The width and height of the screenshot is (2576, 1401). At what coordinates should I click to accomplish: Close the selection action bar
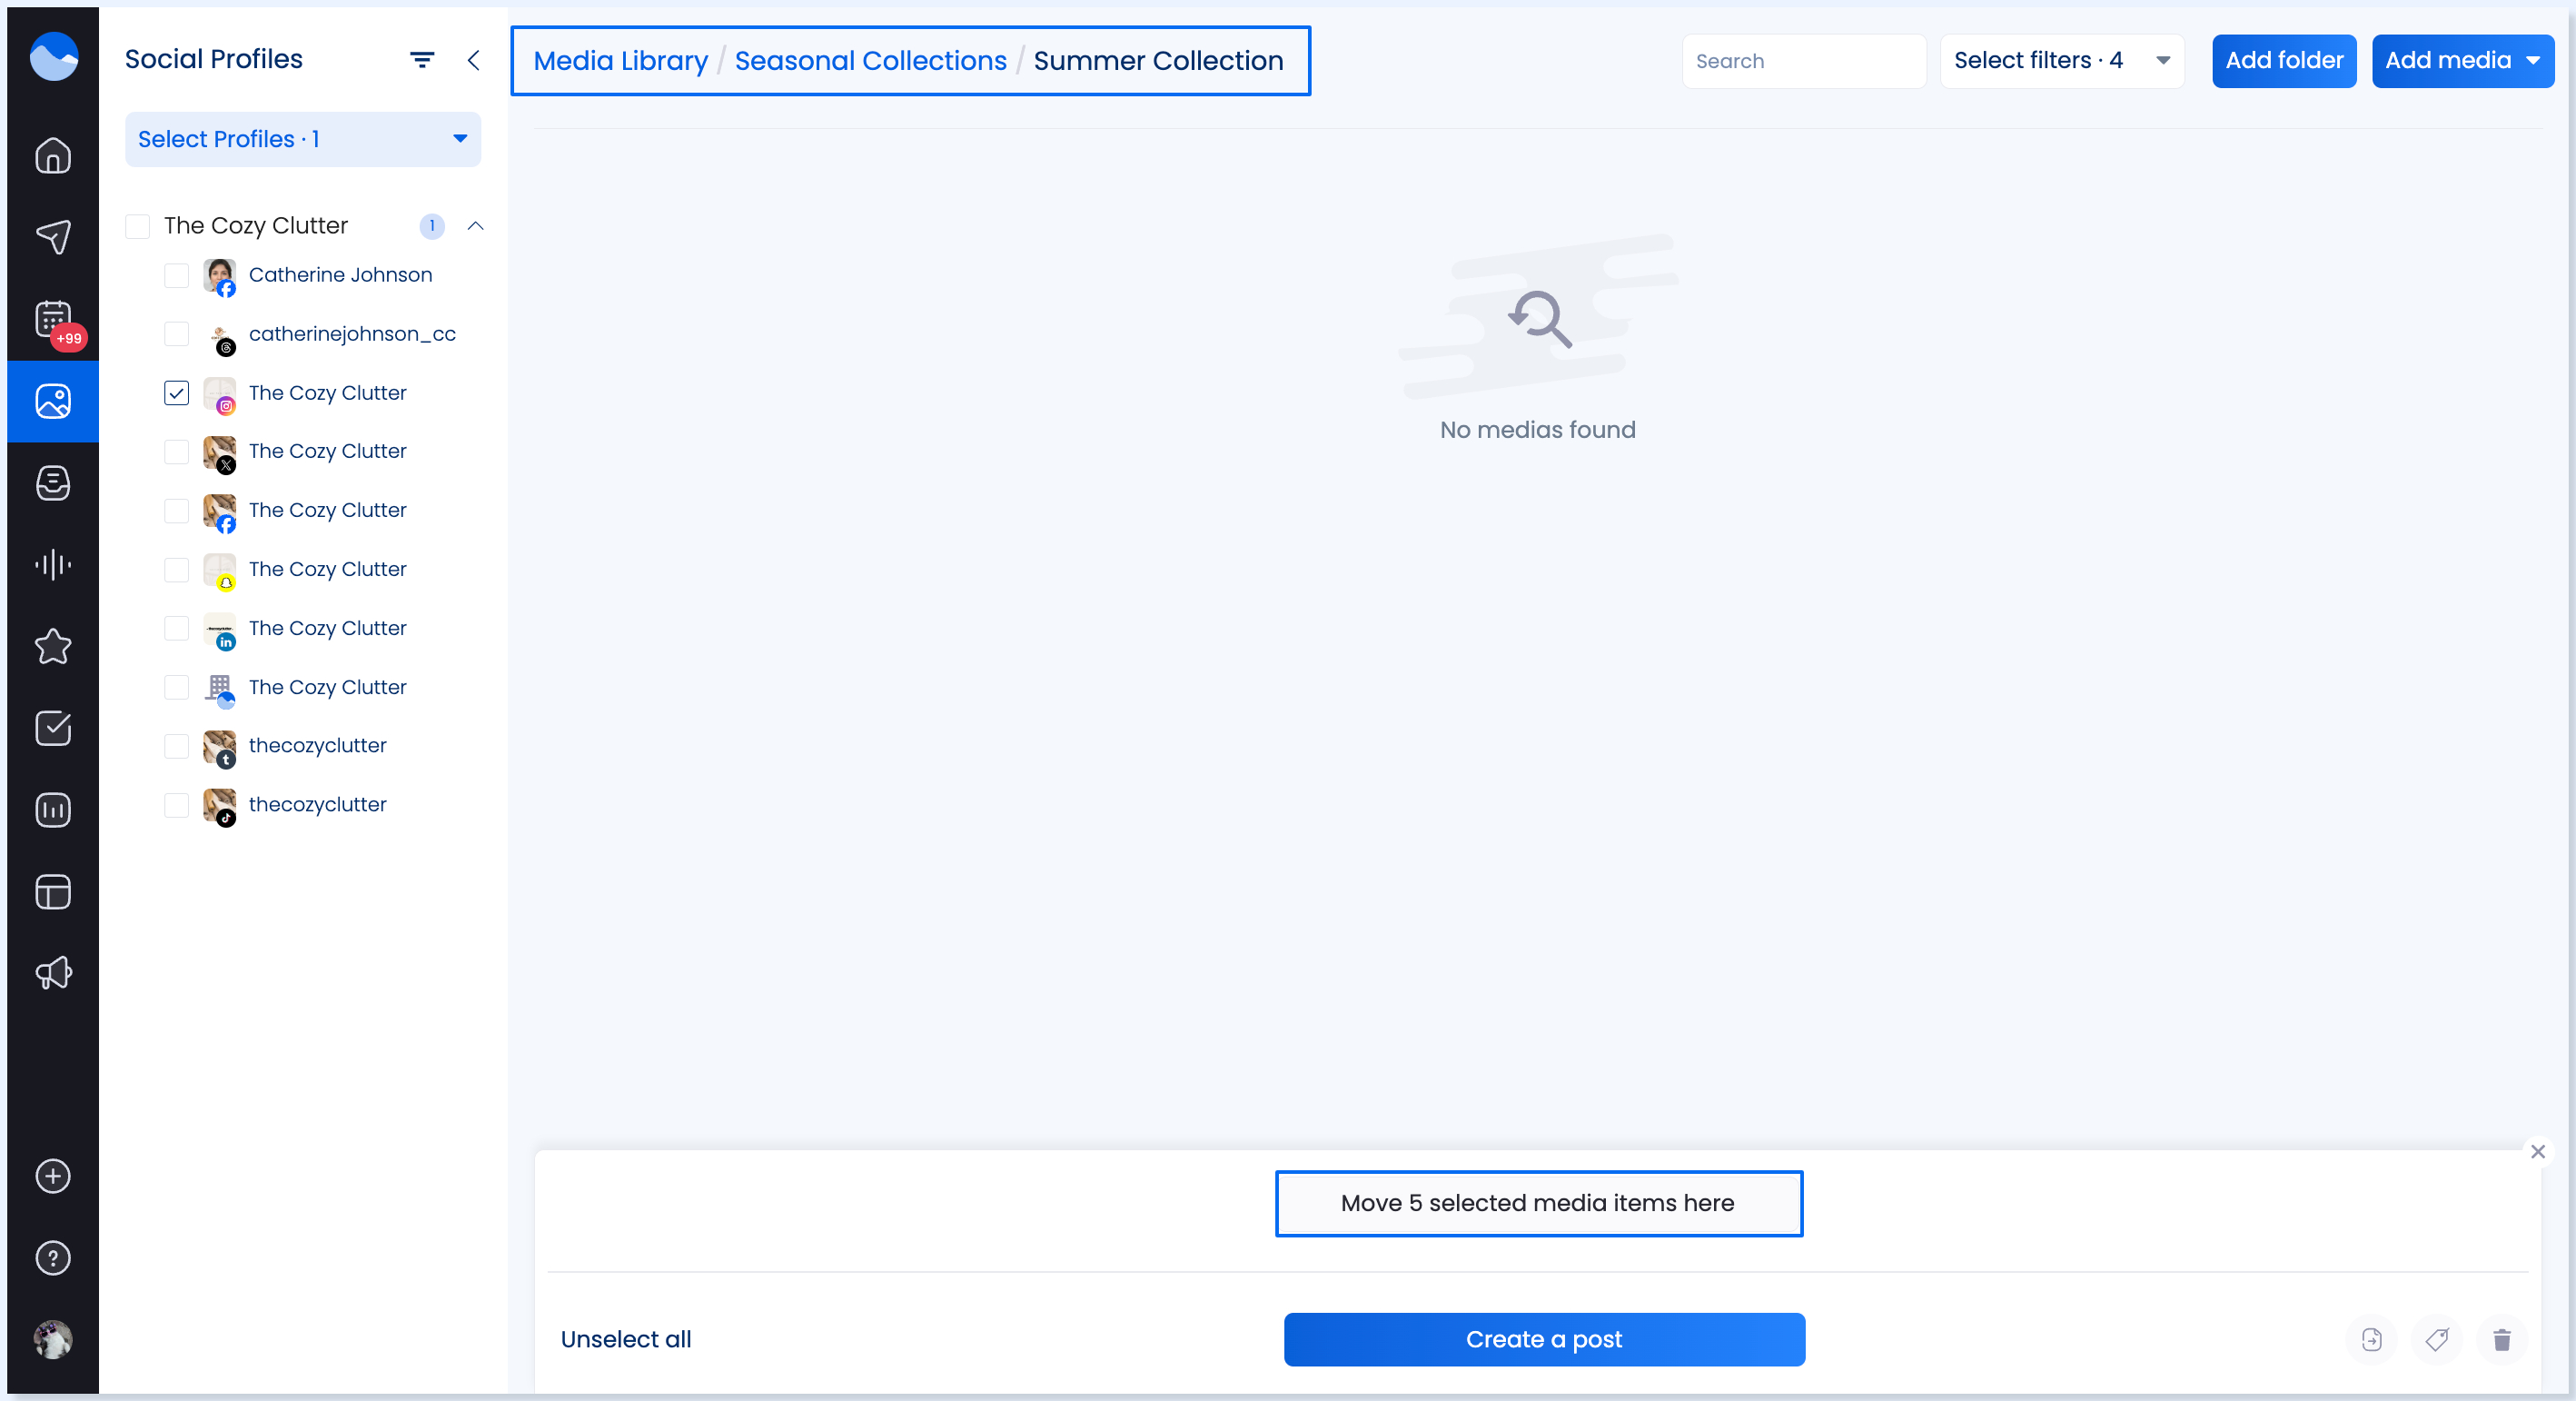pos(2538,1151)
